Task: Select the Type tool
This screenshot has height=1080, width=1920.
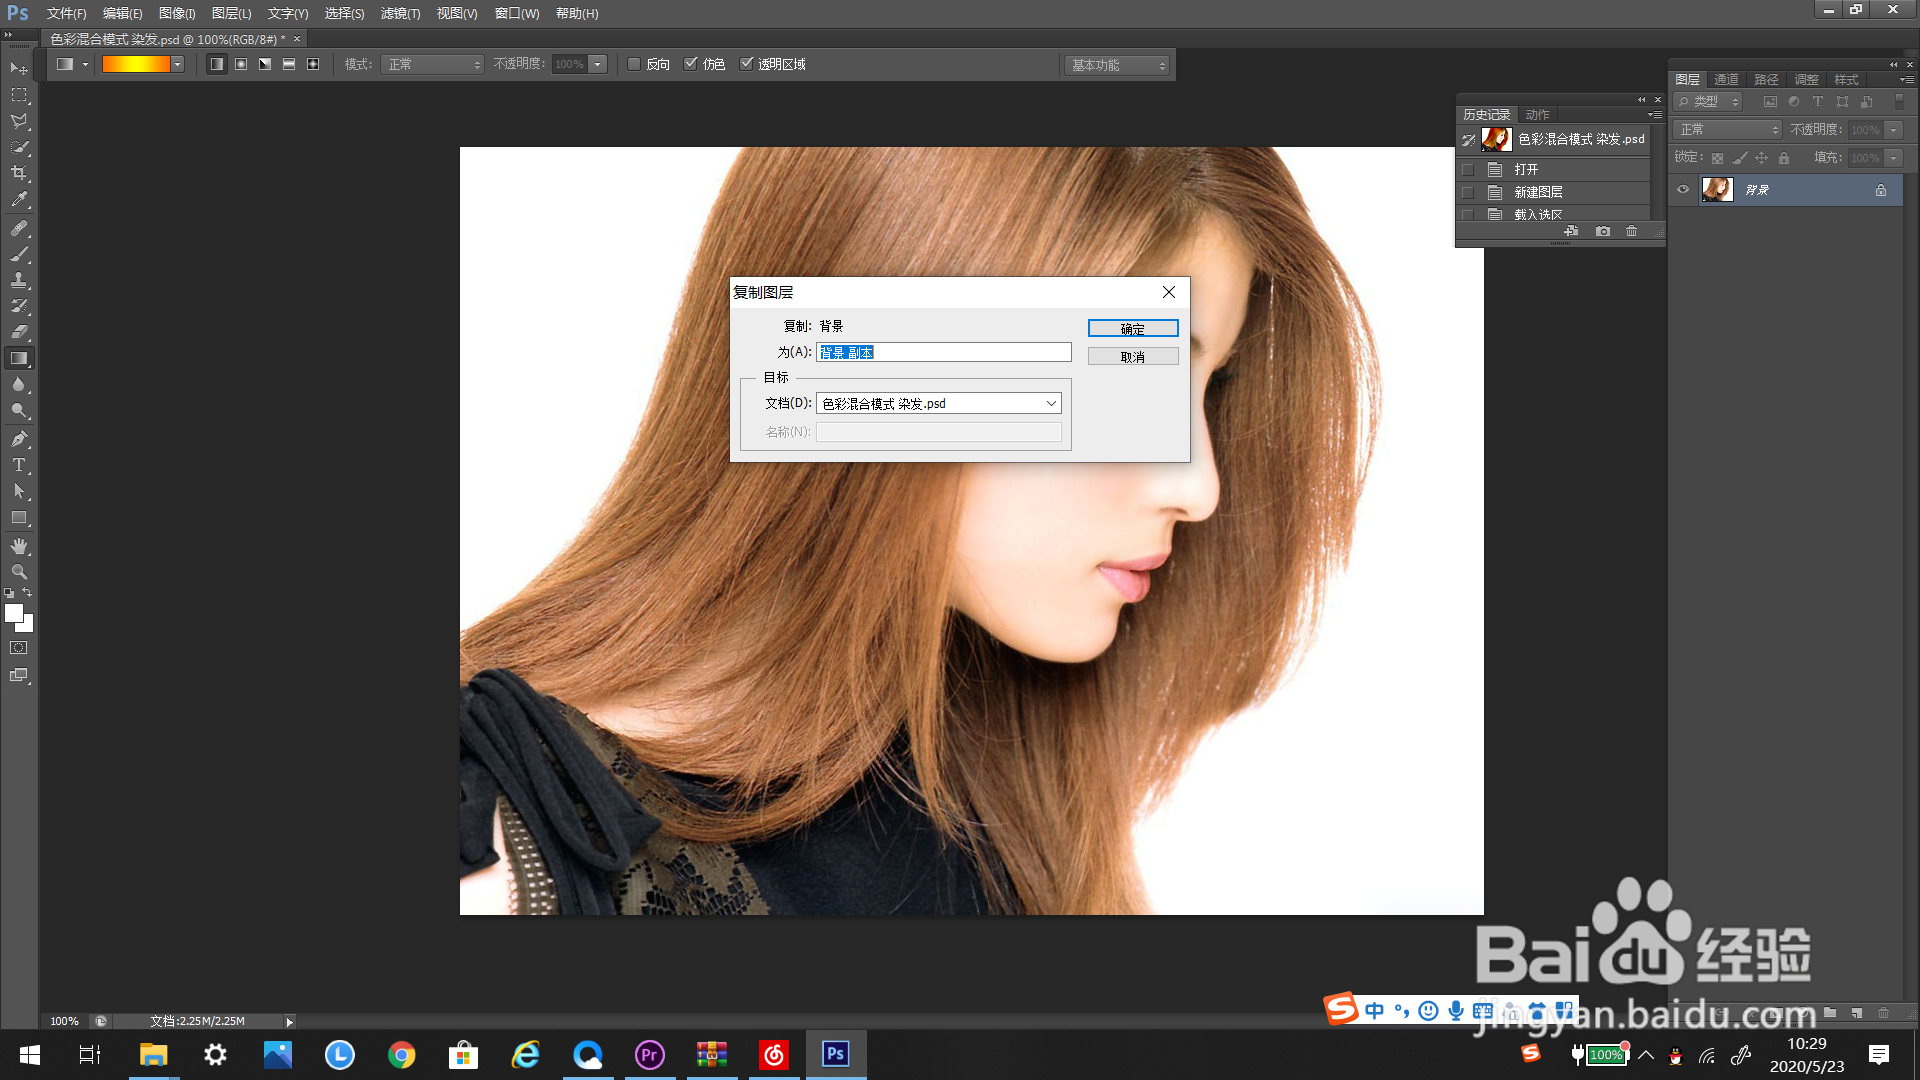Action: [19, 465]
